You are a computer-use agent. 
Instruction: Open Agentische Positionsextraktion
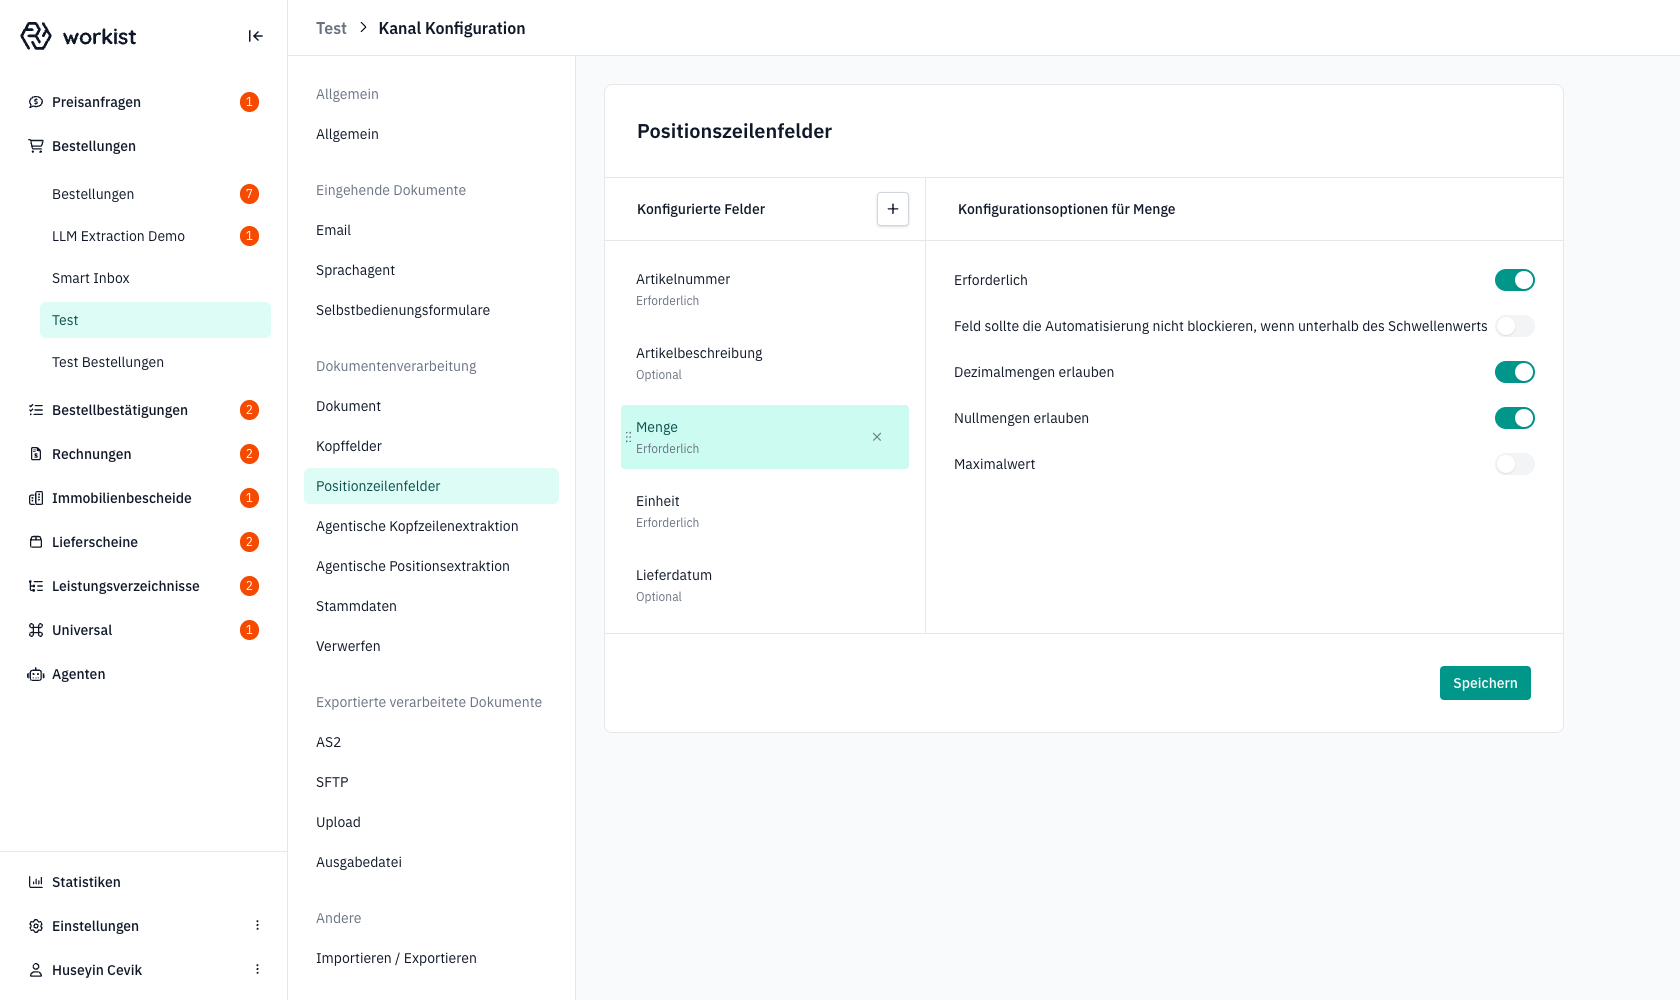(431, 566)
